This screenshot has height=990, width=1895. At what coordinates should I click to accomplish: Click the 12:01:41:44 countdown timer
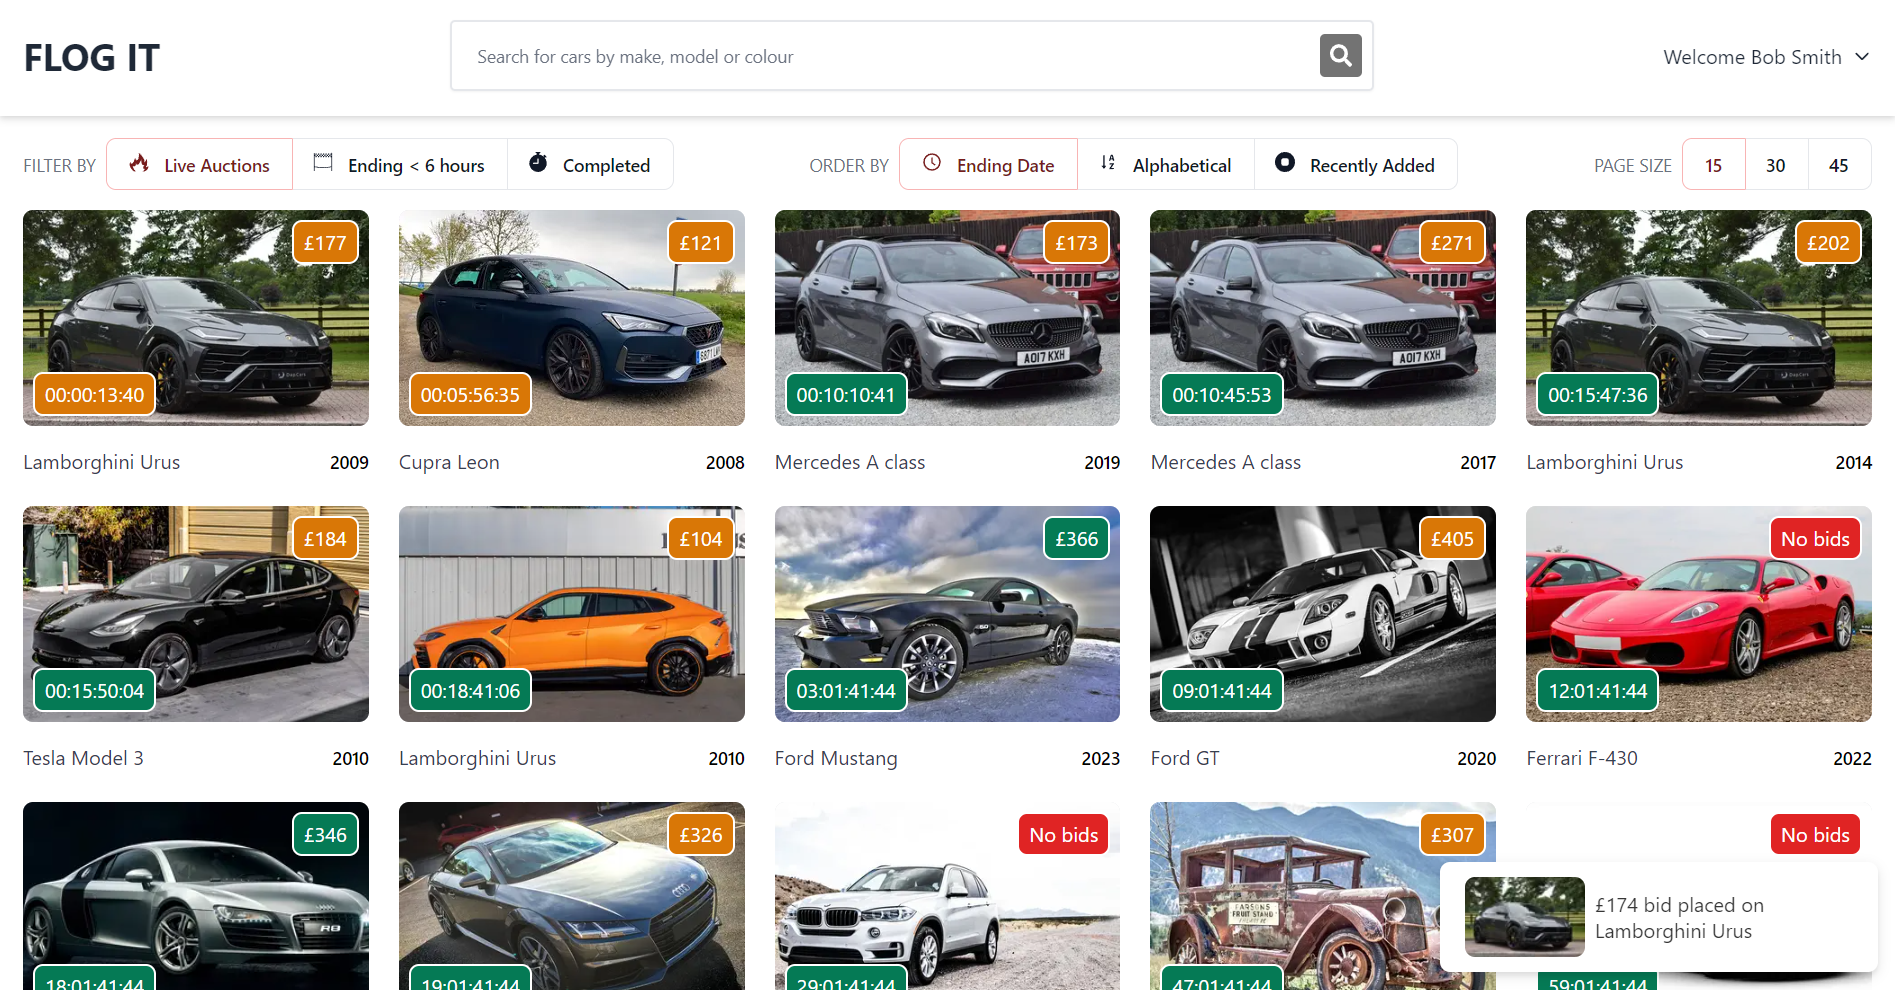(1598, 691)
